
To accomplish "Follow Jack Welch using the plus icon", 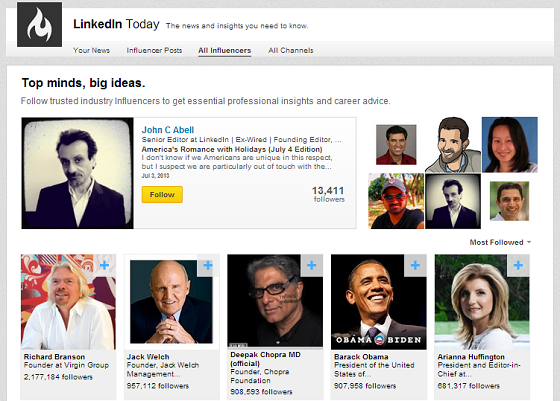I will pos(208,265).
